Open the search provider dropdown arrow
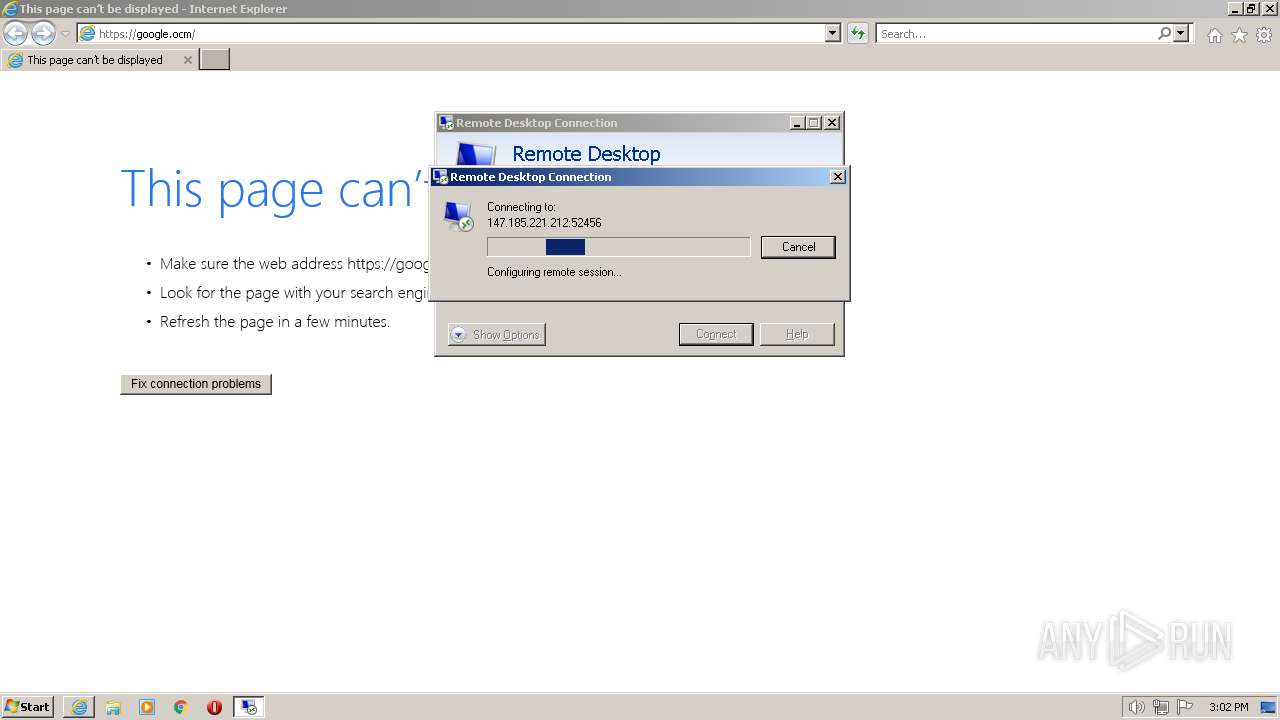The width and height of the screenshot is (1280, 720). (x=1181, y=34)
